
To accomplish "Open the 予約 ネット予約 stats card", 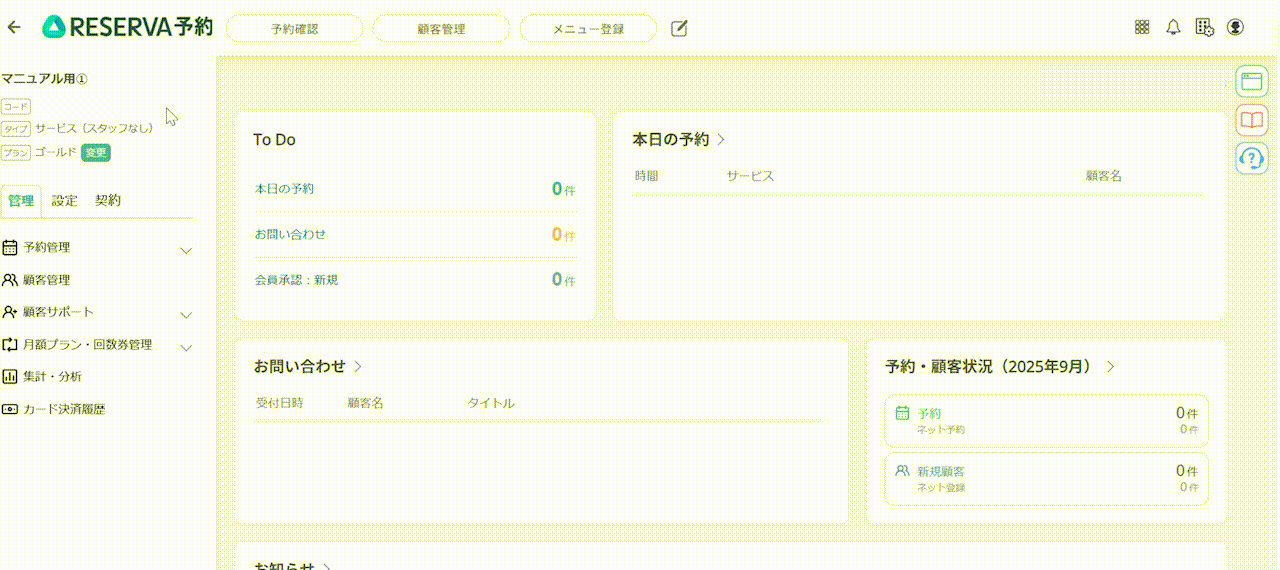I will point(1046,420).
